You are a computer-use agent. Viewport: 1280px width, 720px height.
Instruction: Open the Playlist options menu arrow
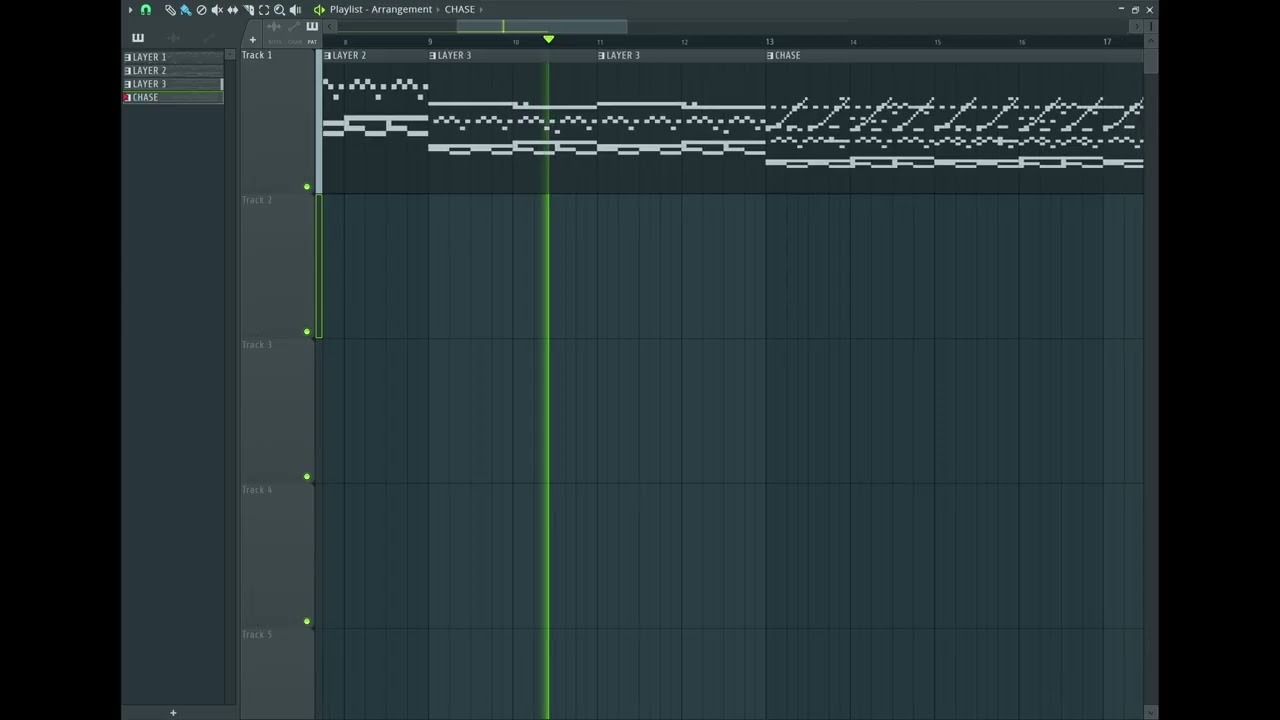(x=130, y=9)
